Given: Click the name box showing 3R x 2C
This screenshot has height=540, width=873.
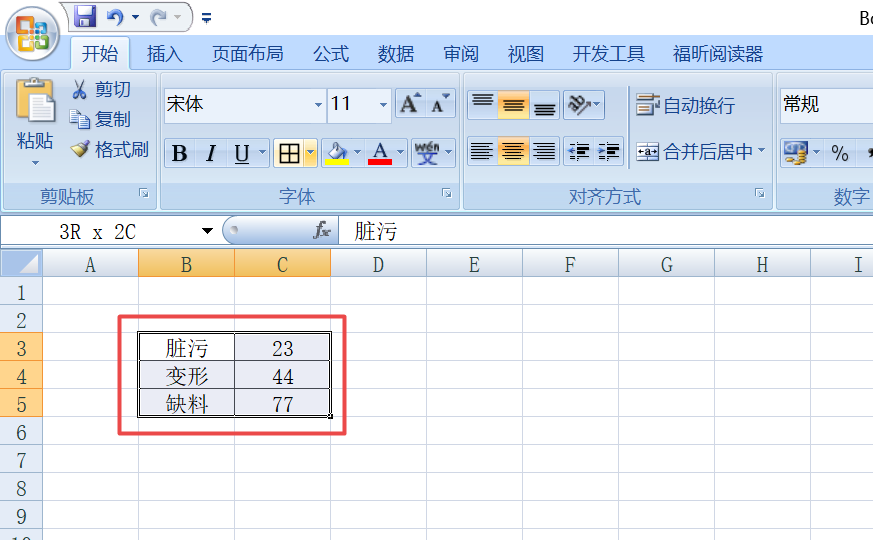Looking at the screenshot, I should pyautogui.click(x=98, y=232).
